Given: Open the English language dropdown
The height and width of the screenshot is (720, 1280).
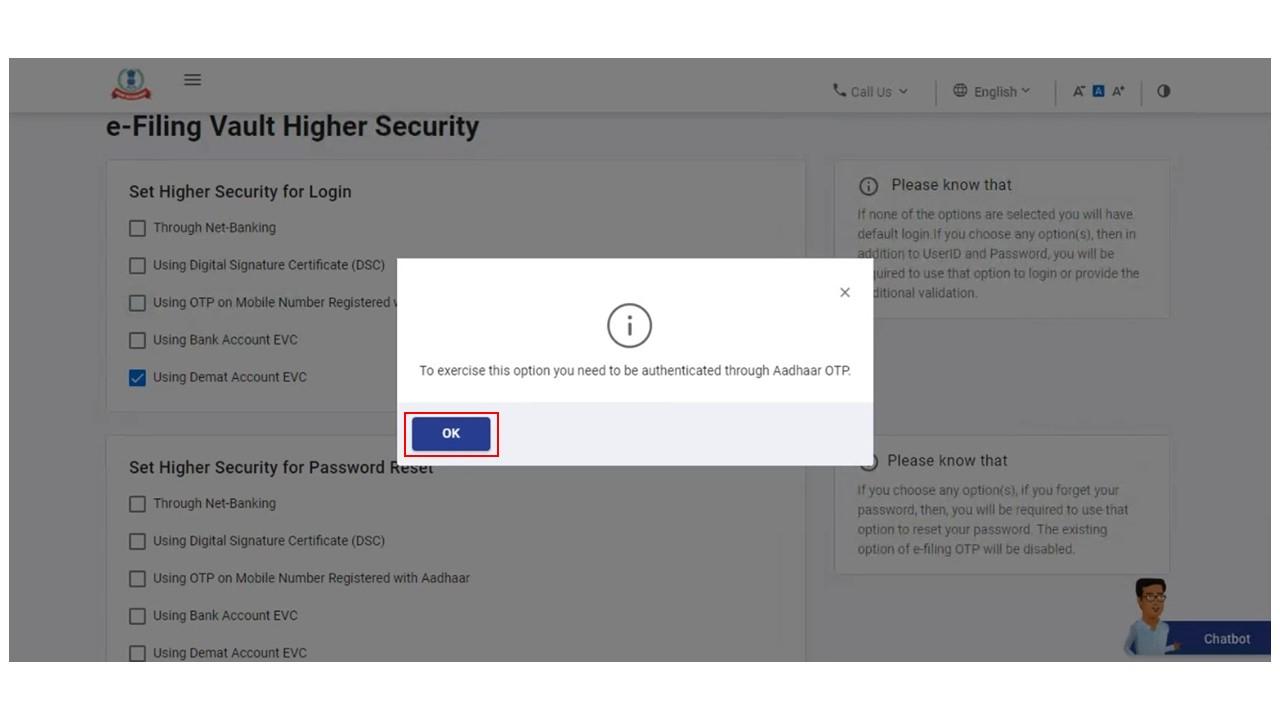Looking at the screenshot, I should (995, 91).
